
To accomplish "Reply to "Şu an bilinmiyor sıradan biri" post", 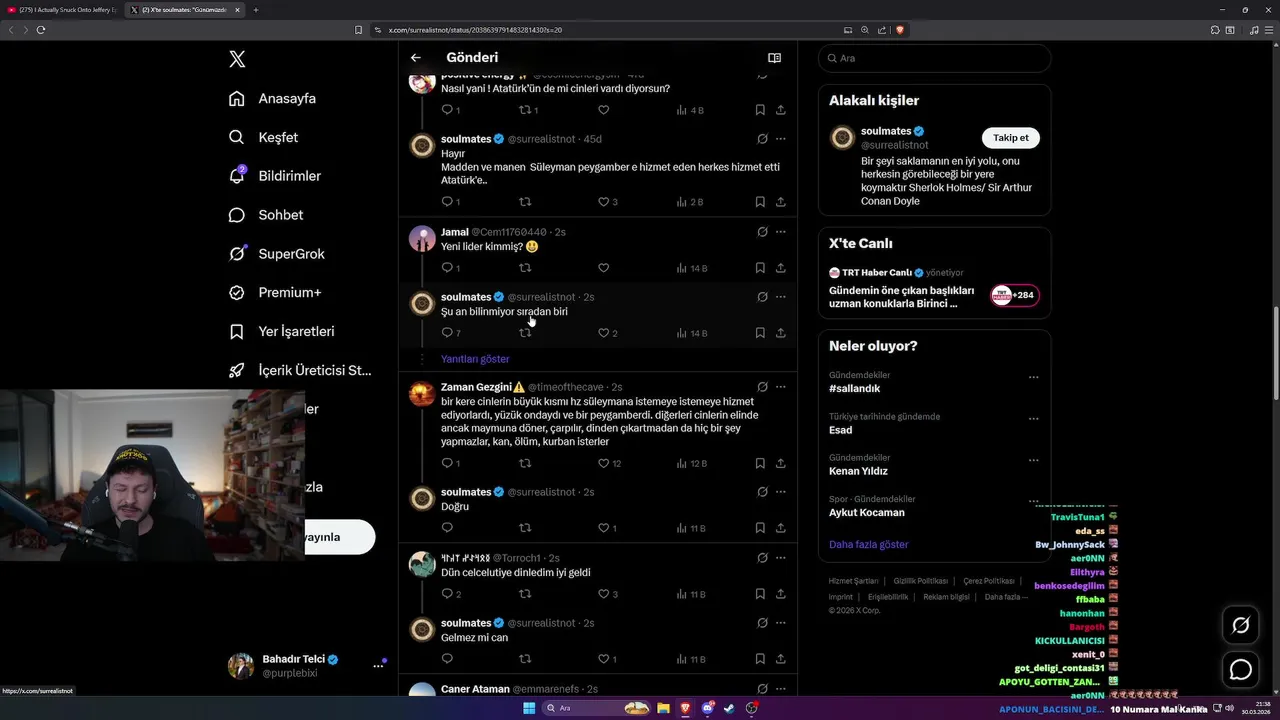I will [447, 333].
